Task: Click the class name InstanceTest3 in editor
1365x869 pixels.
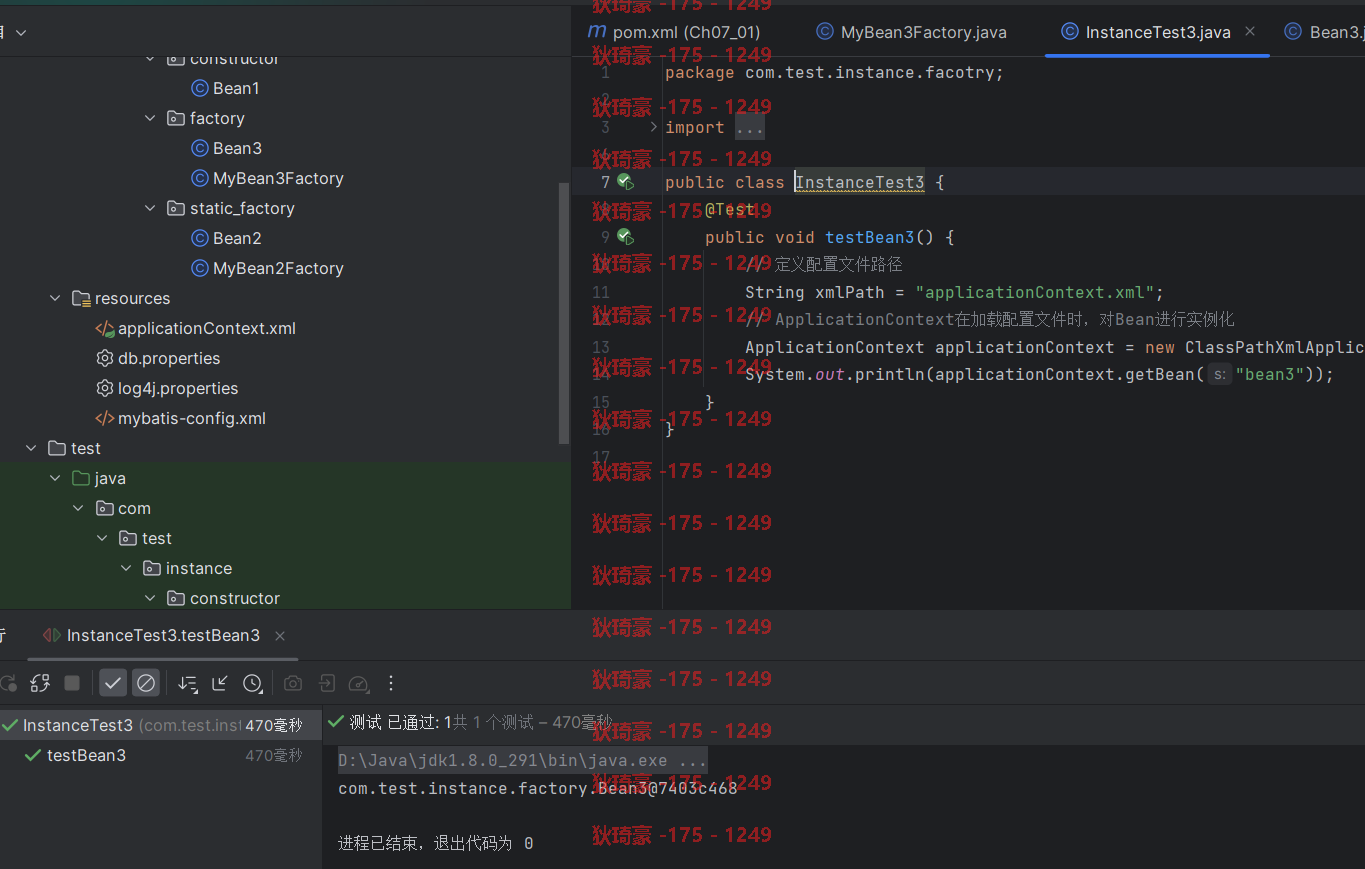Action: [859, 182]
